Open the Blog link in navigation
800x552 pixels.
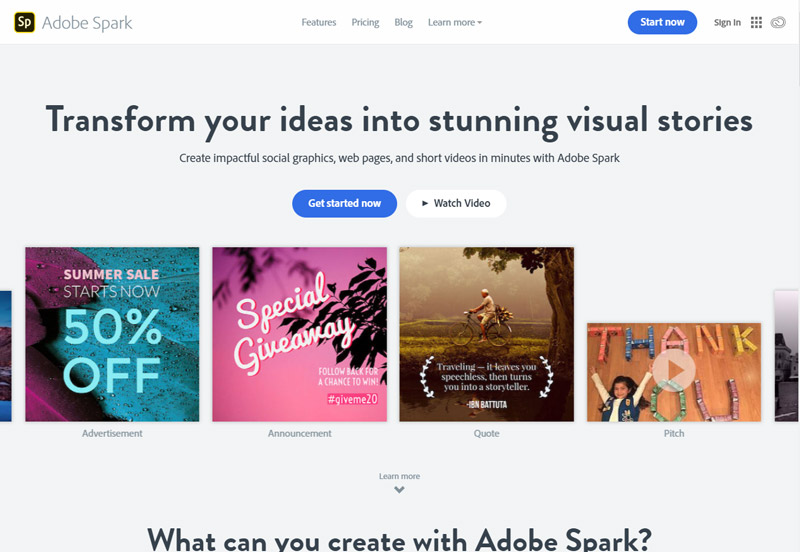[403, 22]
